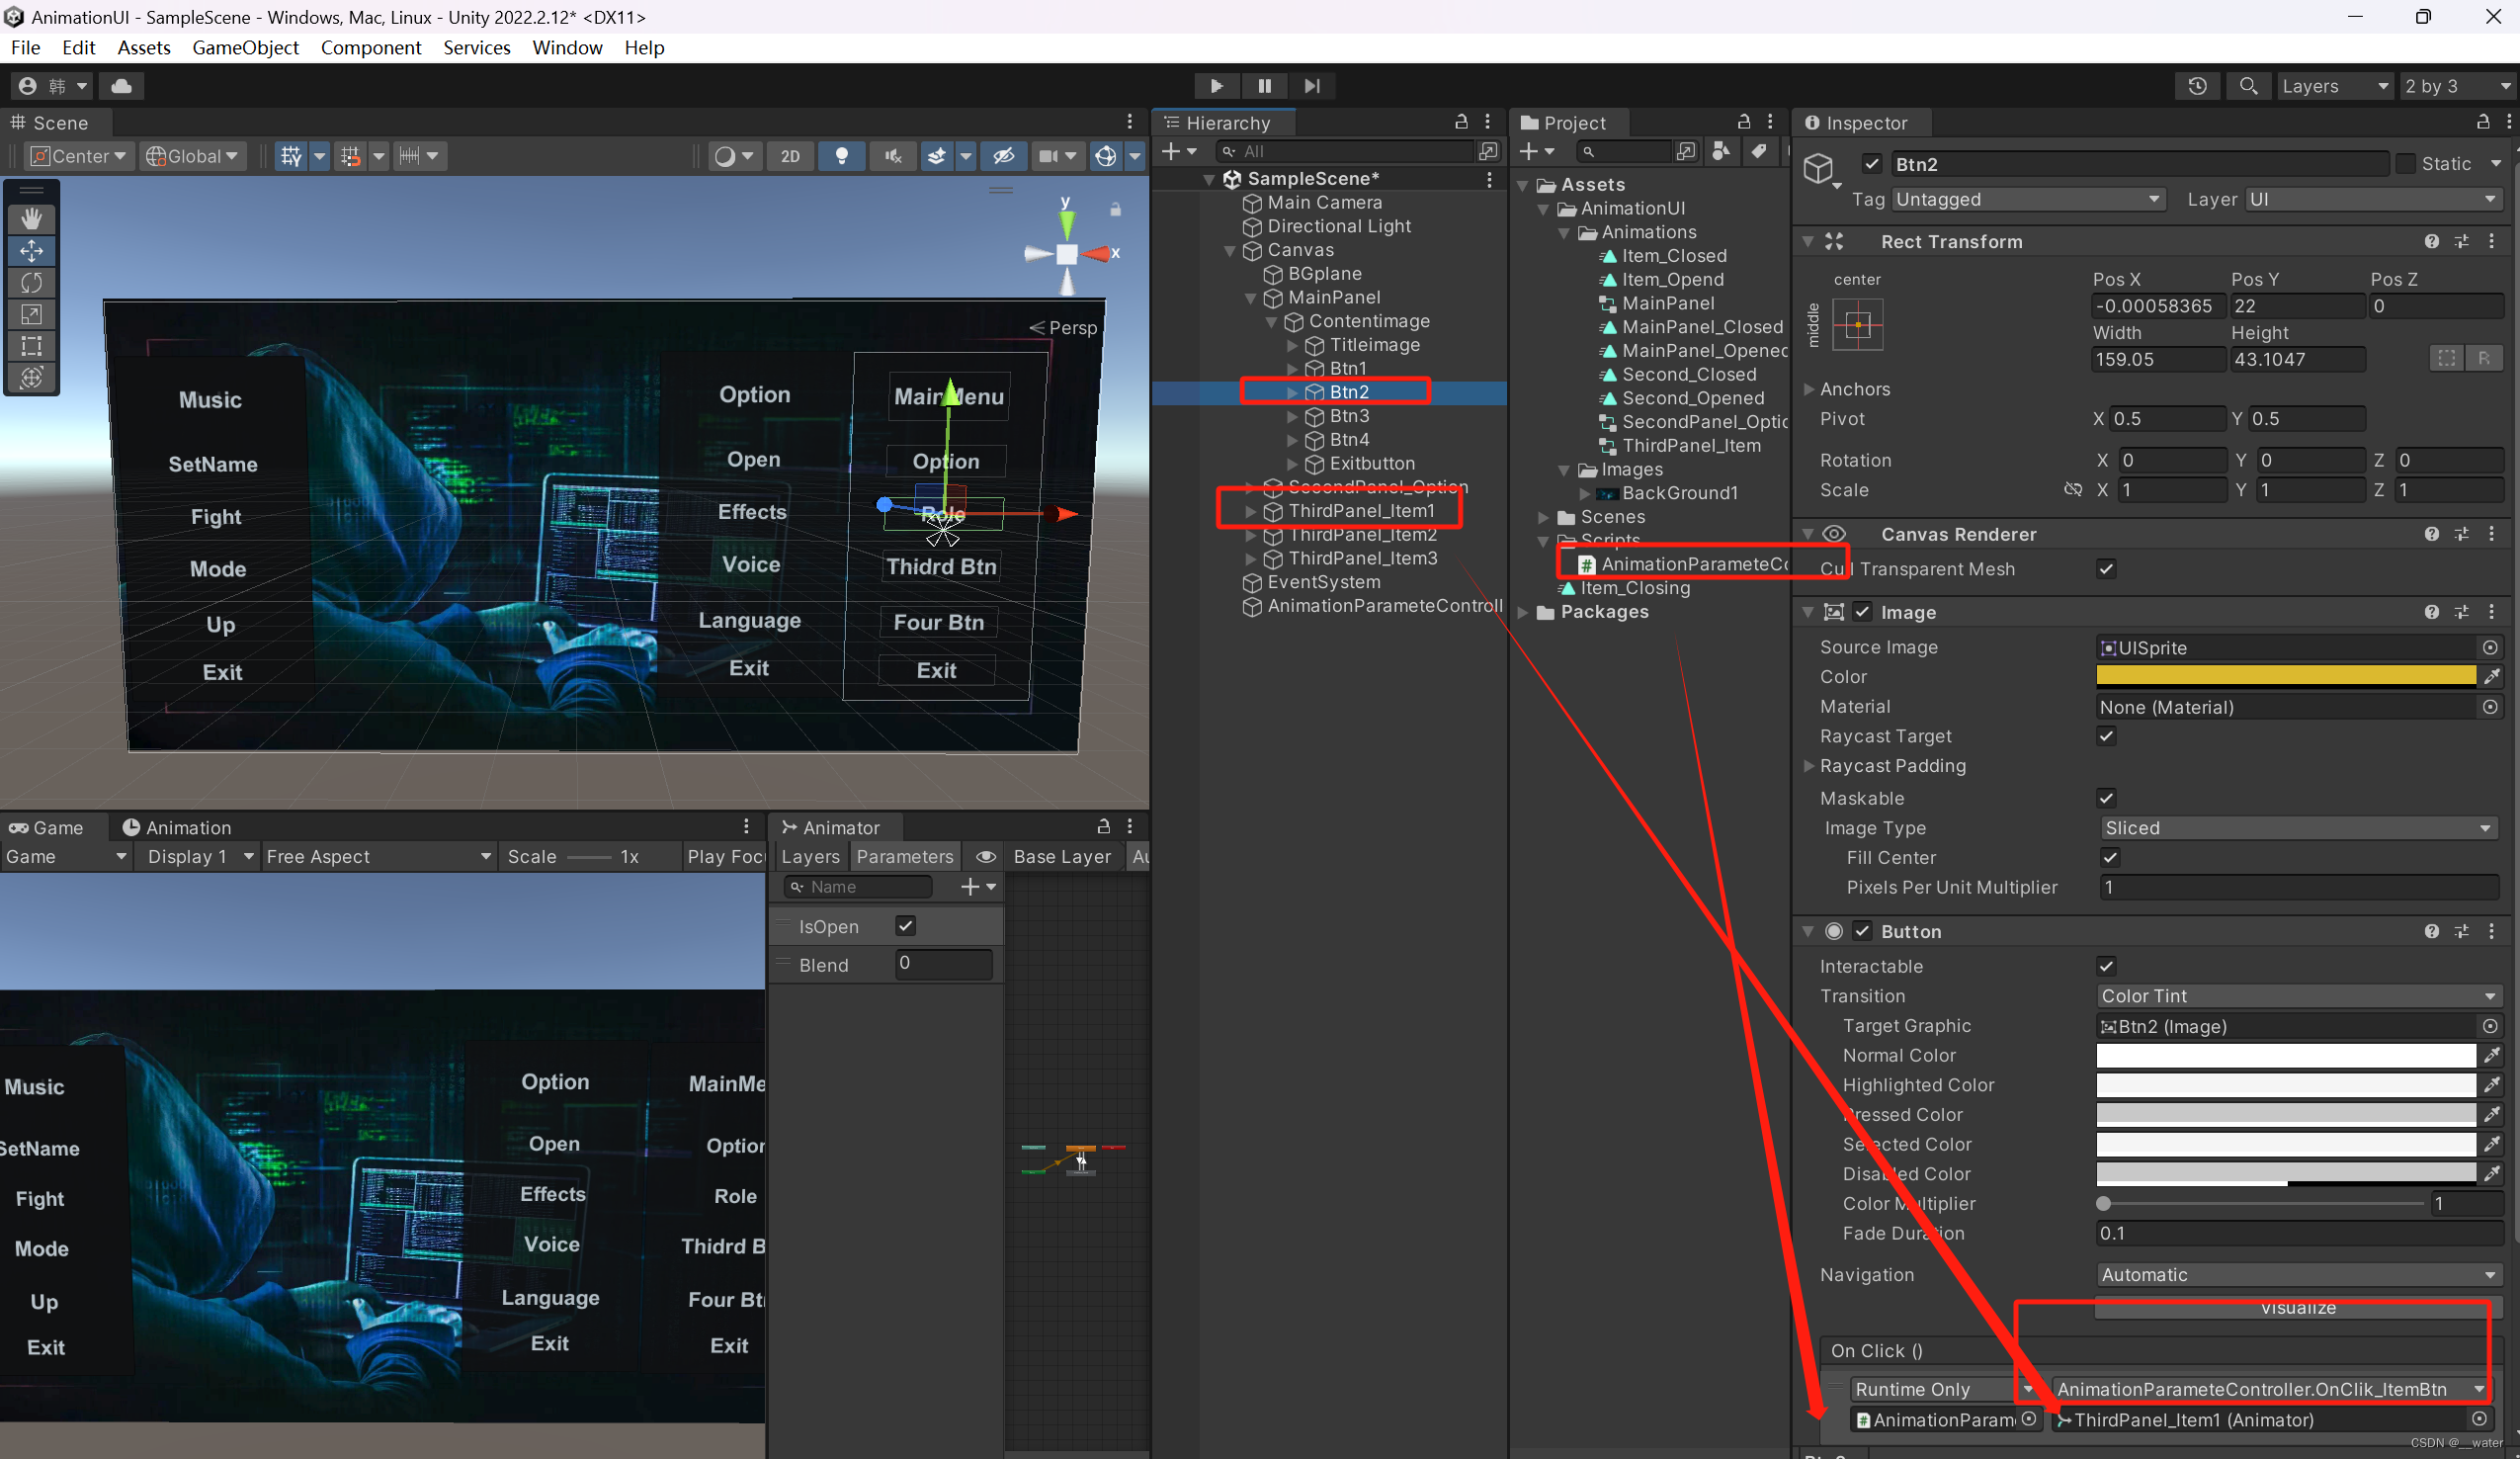Viewport: 2520px width, 1459px height.
Task: Click the yellow Image Color swatch
Action: tap(2285, 677)
